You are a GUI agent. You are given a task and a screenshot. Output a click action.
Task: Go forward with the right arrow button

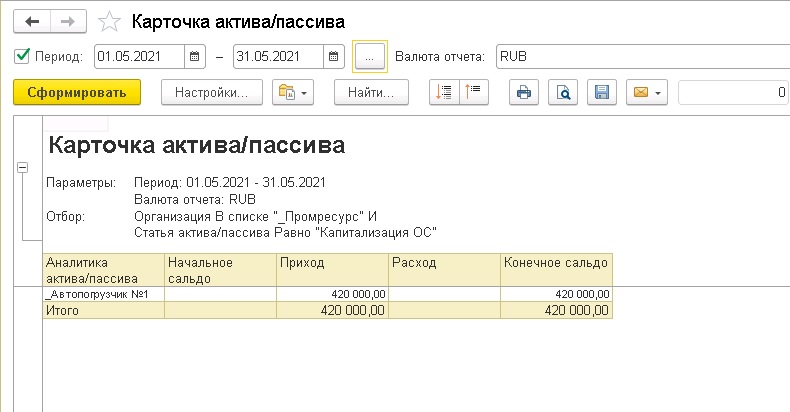tap(68, 22)
